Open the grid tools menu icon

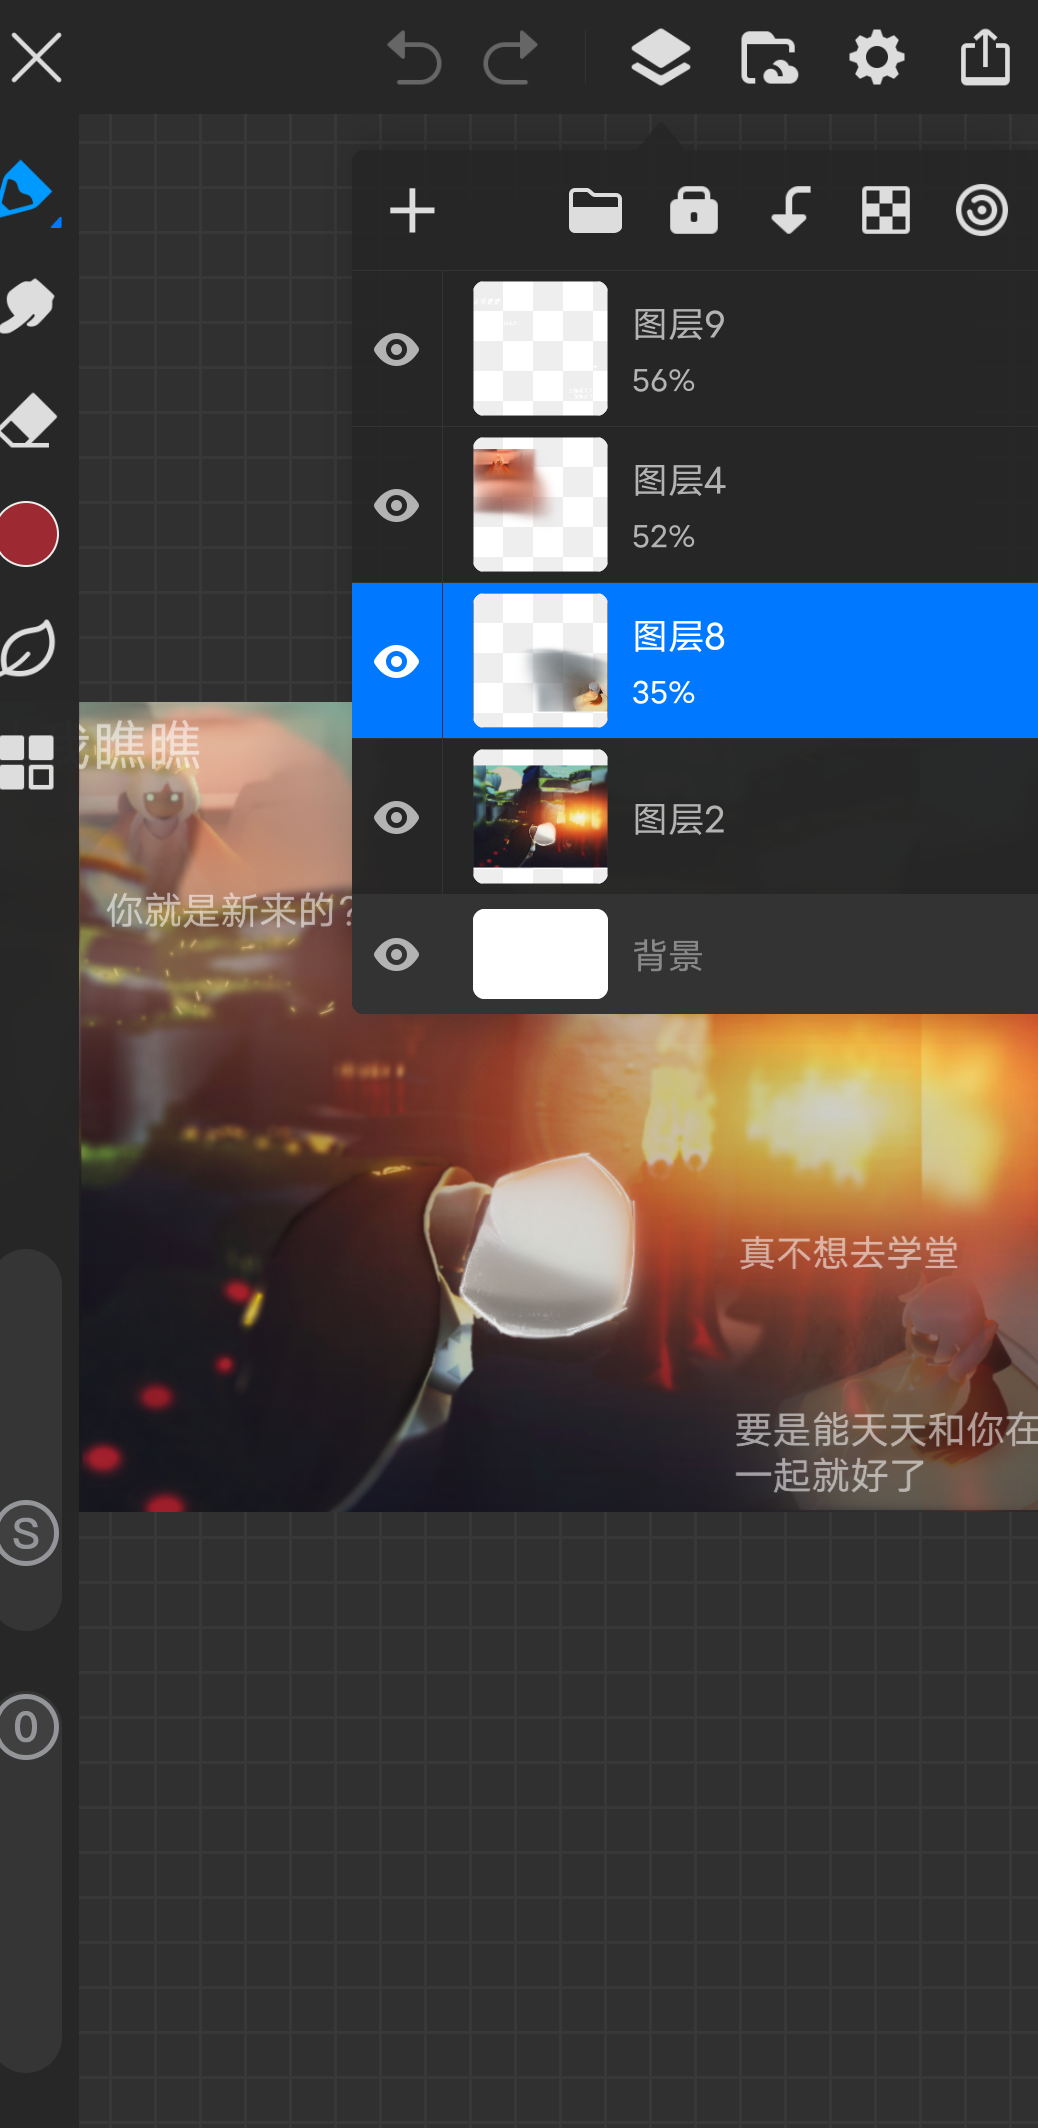pyautogui.click(x=27, y=763)
